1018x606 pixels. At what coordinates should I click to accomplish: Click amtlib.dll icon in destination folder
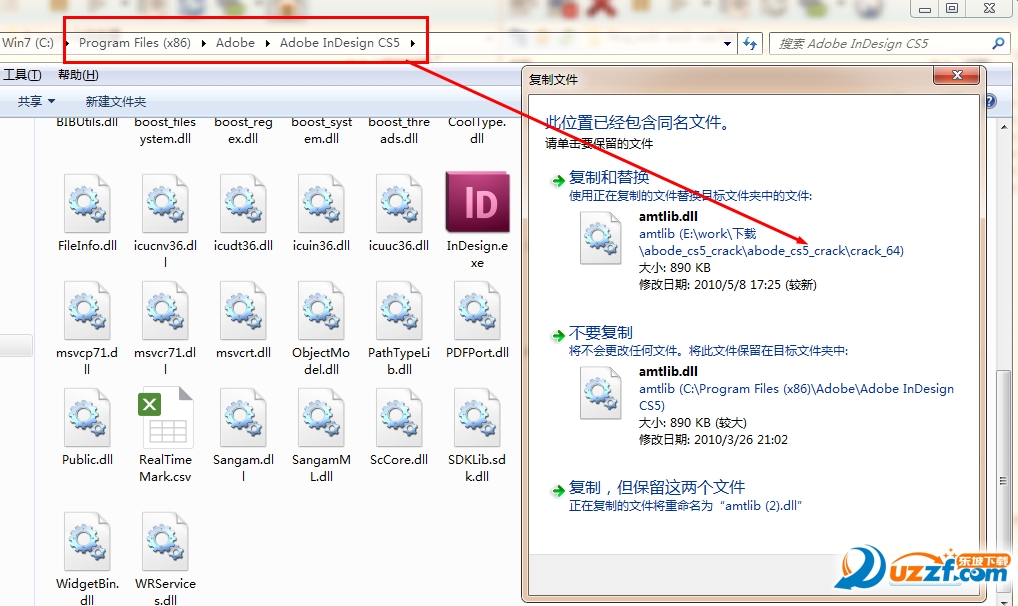pos(601,392)
